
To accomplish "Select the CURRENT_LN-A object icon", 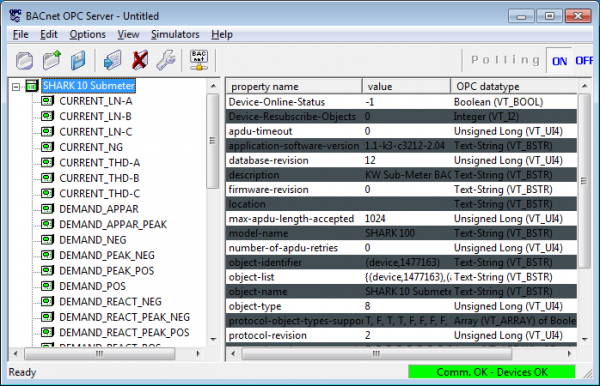I will (x=47, y=101).
